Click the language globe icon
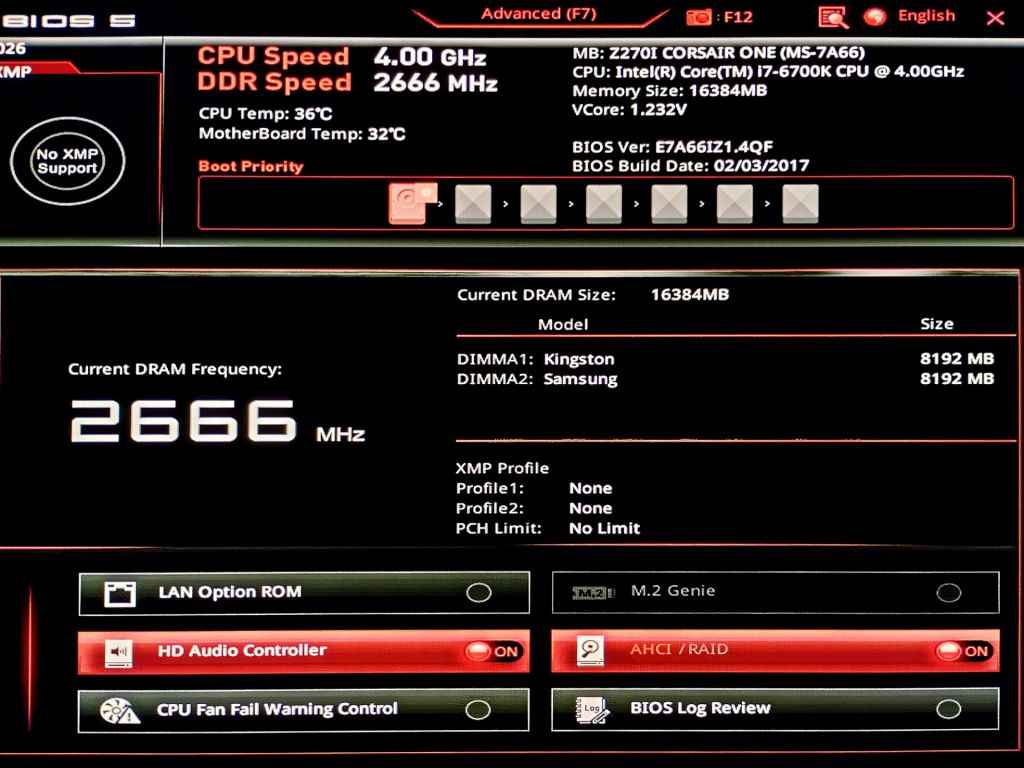 (875, 17)
